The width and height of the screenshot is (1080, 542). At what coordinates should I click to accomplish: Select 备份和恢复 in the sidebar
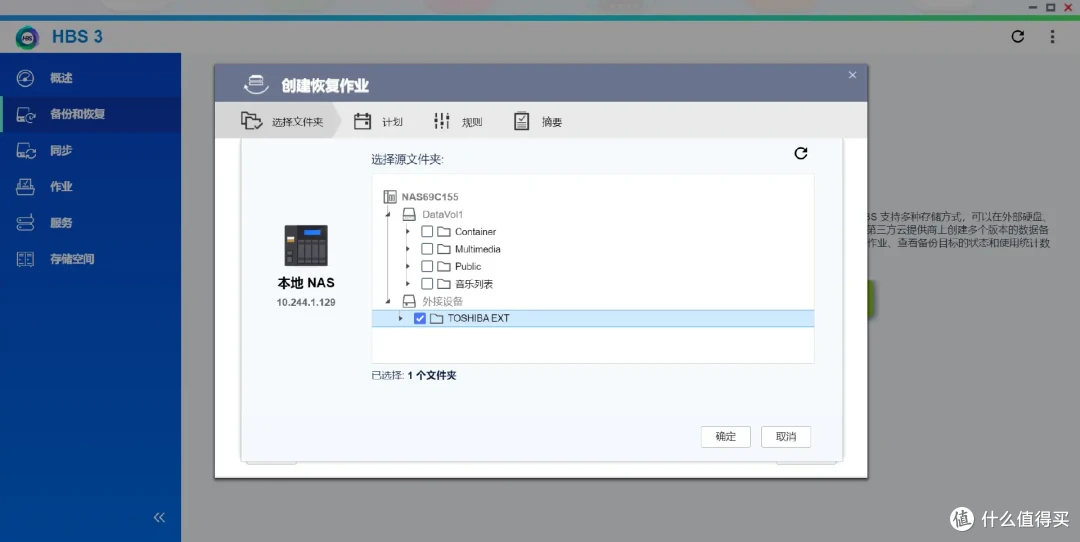coord(90,114)
